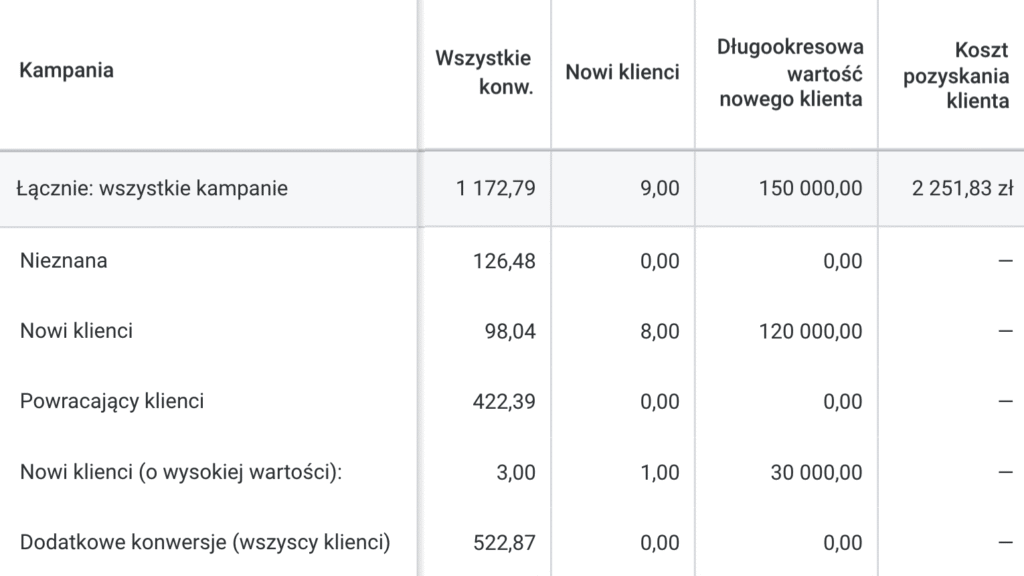Select the Nowi klienci row label
Image resolution: width=1024 pixels, height=576 pixels.
pyautogui.click(x=76, y=330)
